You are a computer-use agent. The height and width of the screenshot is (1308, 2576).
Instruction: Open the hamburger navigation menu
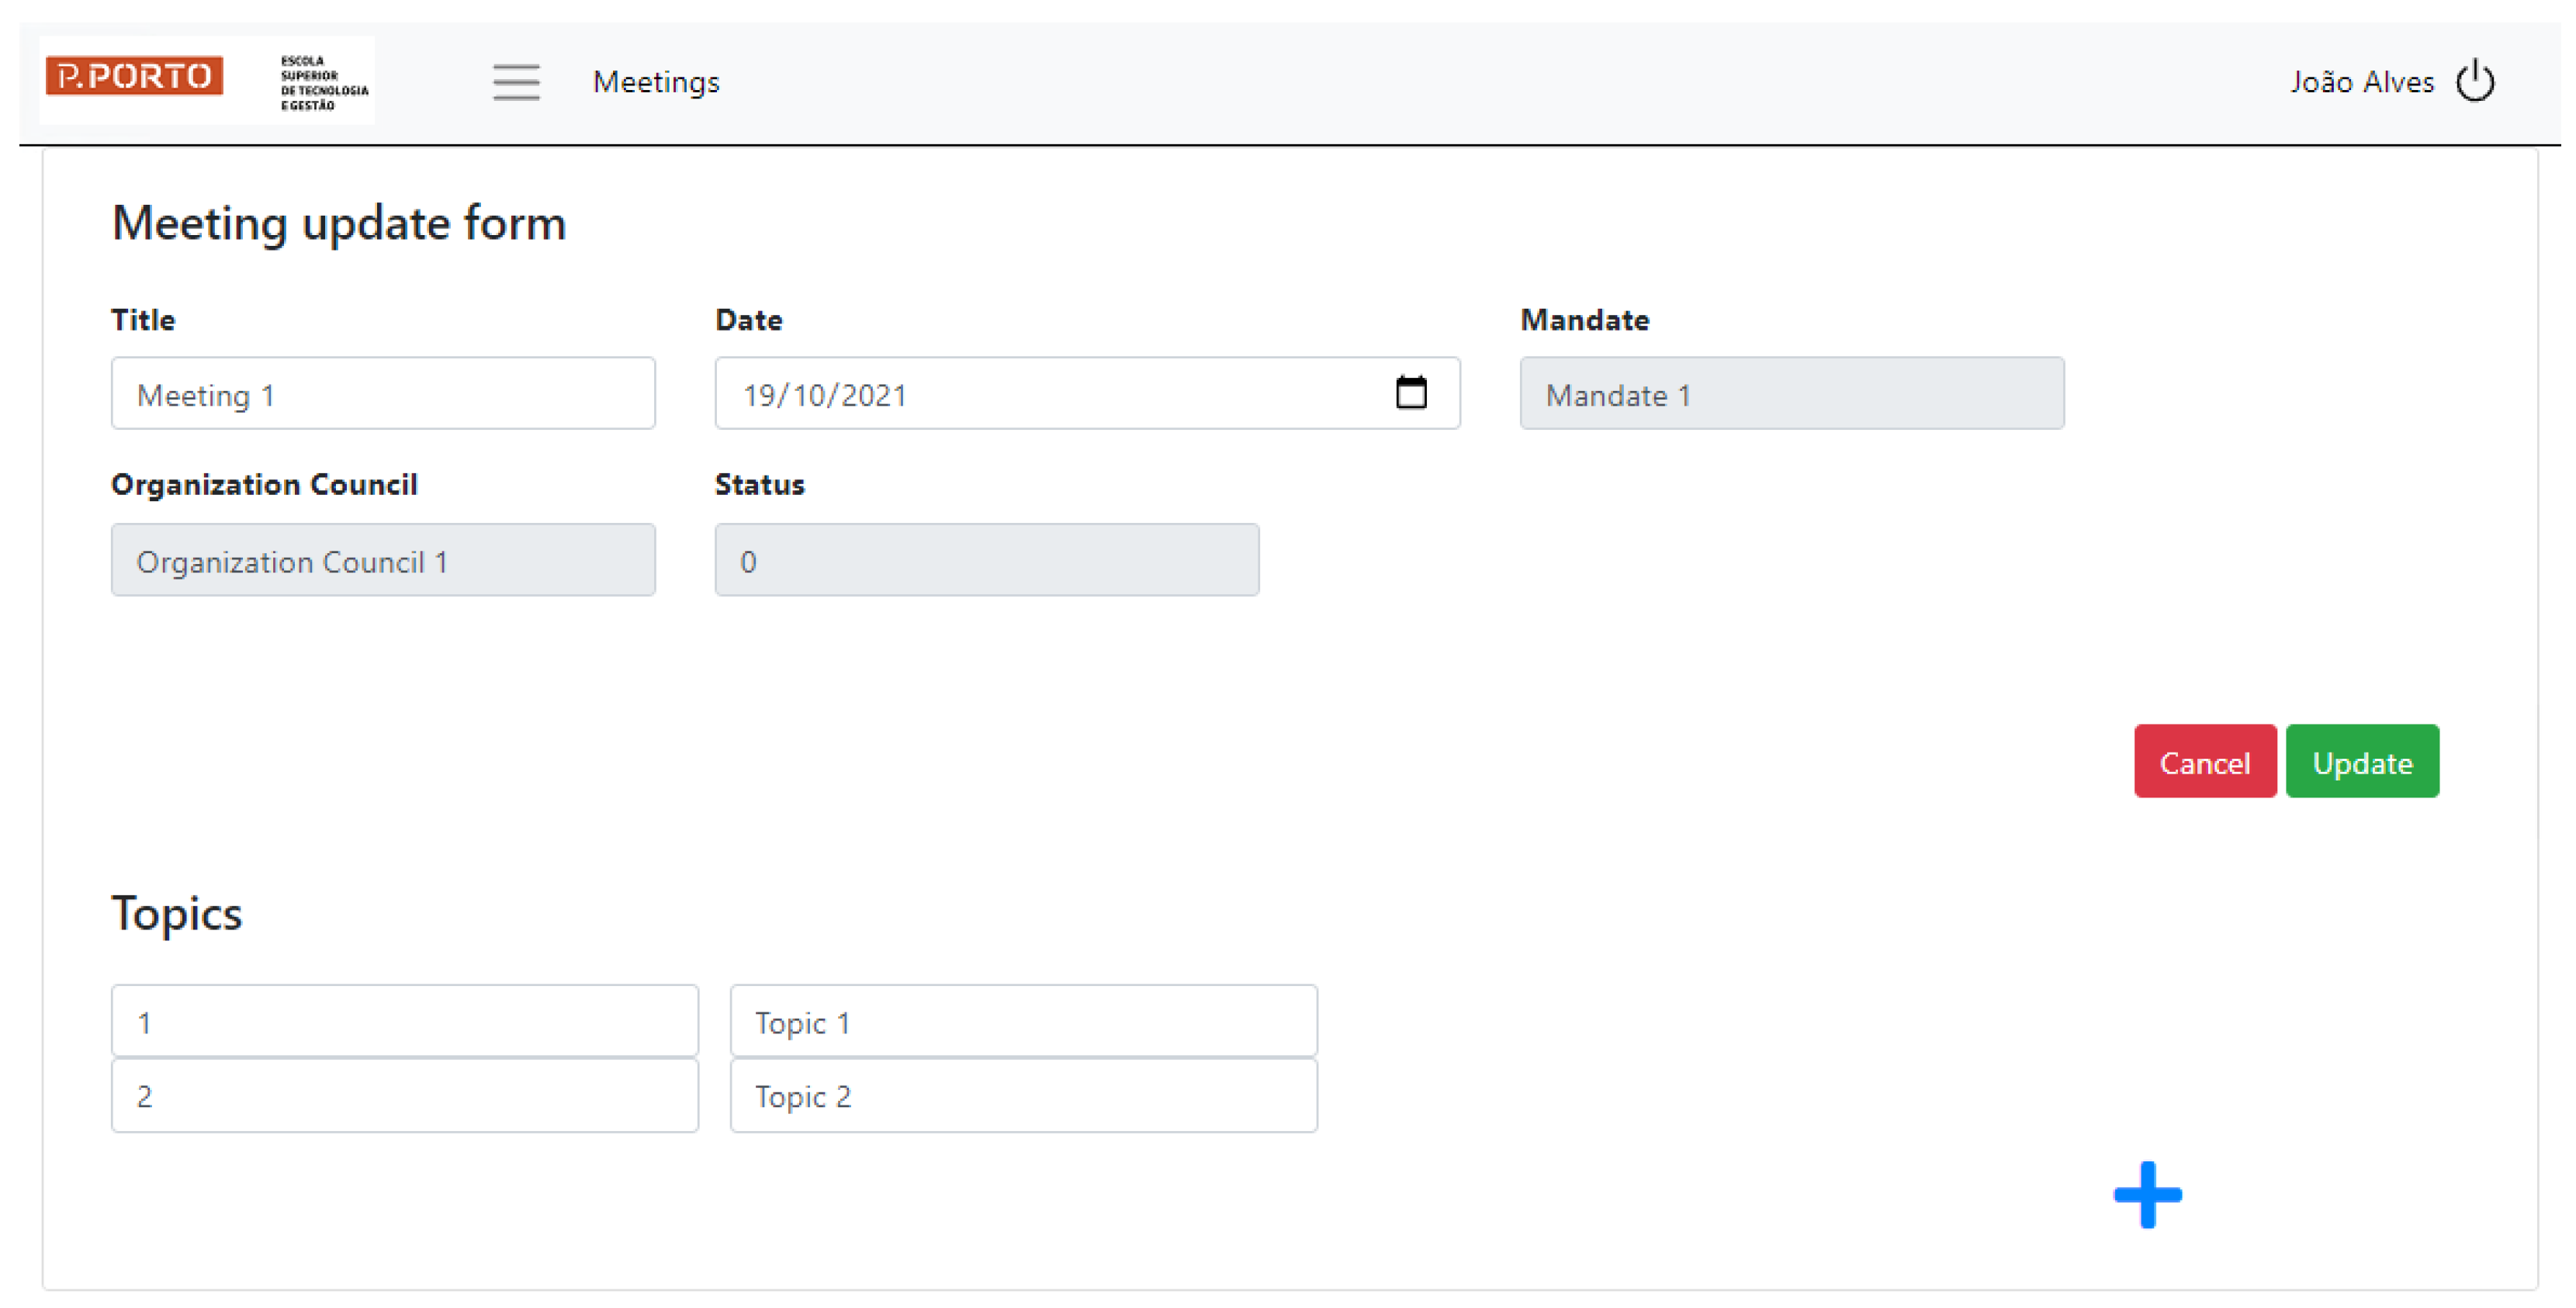pyautogui.click(x=516, y=82)
